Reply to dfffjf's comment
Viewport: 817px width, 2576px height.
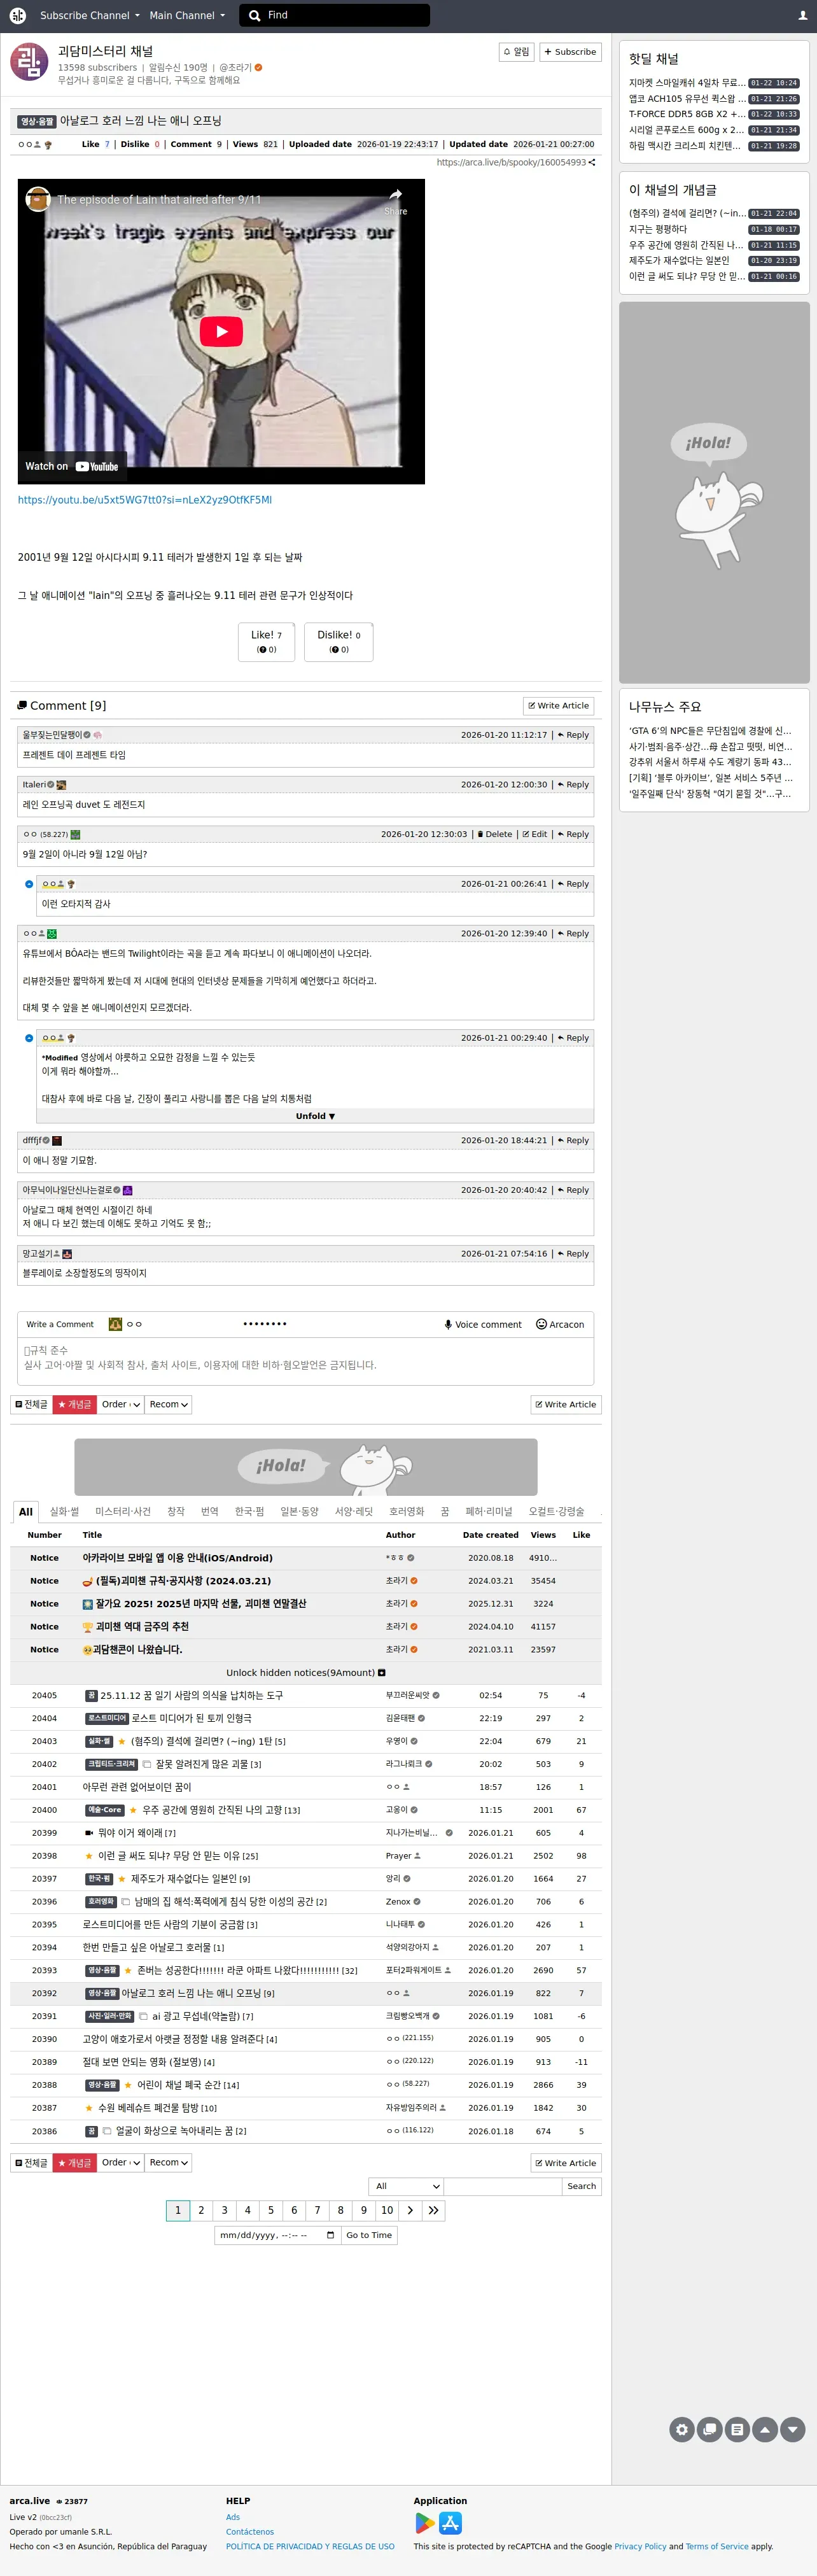(x=573, y=1140)
